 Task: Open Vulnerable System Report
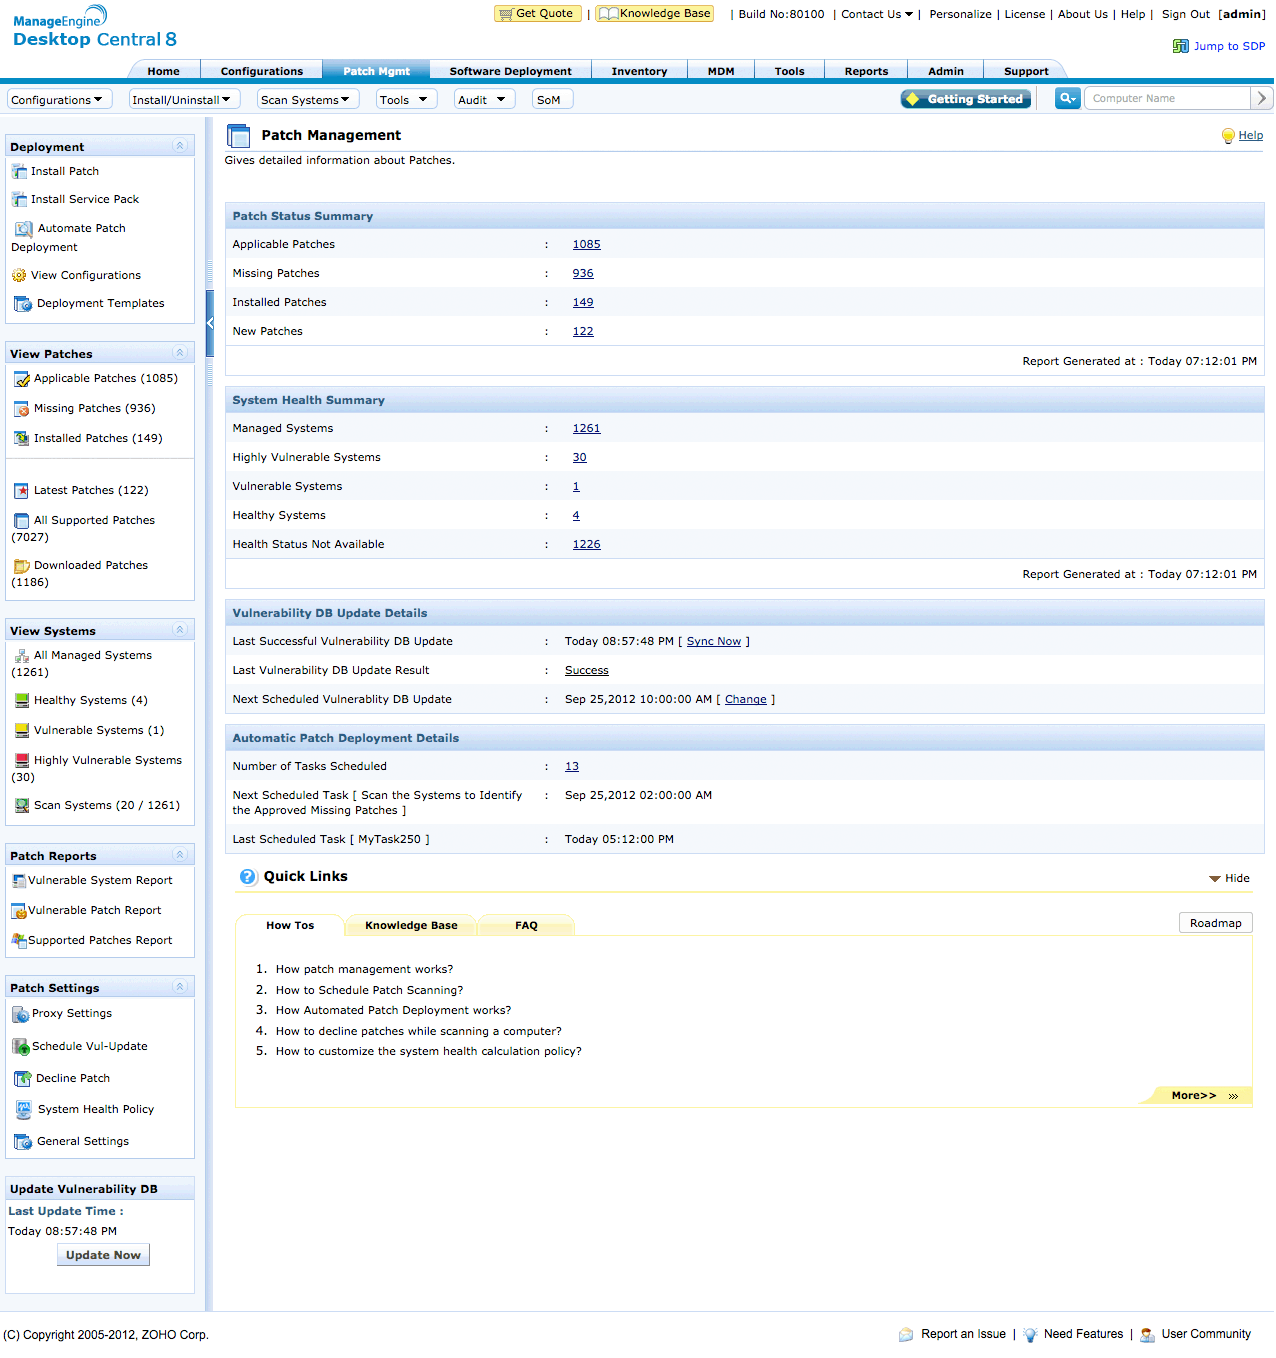coord(100,881)
